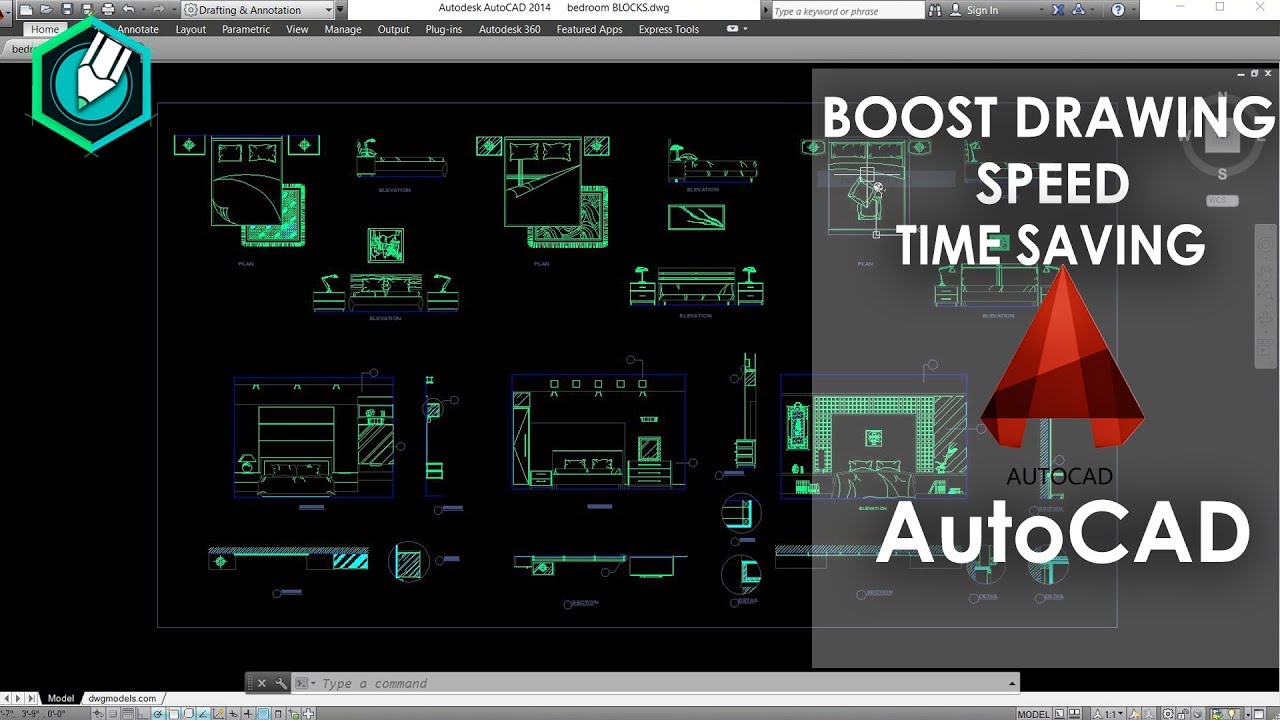Image resolution: width=1280 pixels, height=720 pixels.
Task: Open the WCS dropdown below the ViewCube
Action: point(1222,200)
